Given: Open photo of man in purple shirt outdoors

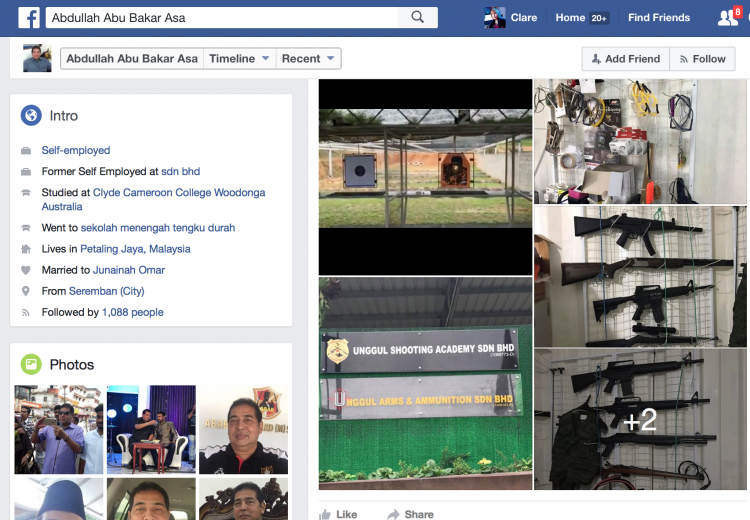Looking at the screenshot, I should pos(59,430).
